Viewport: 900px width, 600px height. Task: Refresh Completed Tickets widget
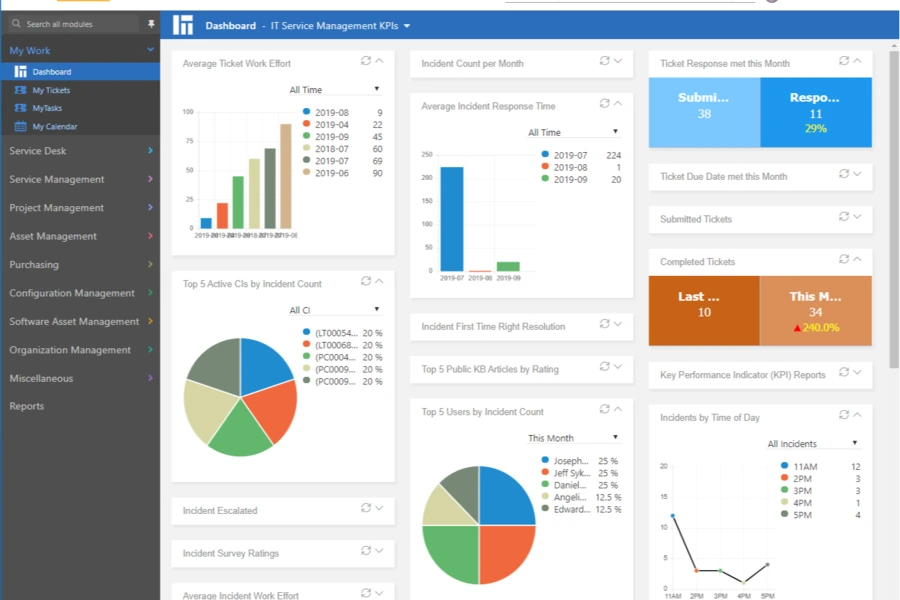tap(844, 259)
